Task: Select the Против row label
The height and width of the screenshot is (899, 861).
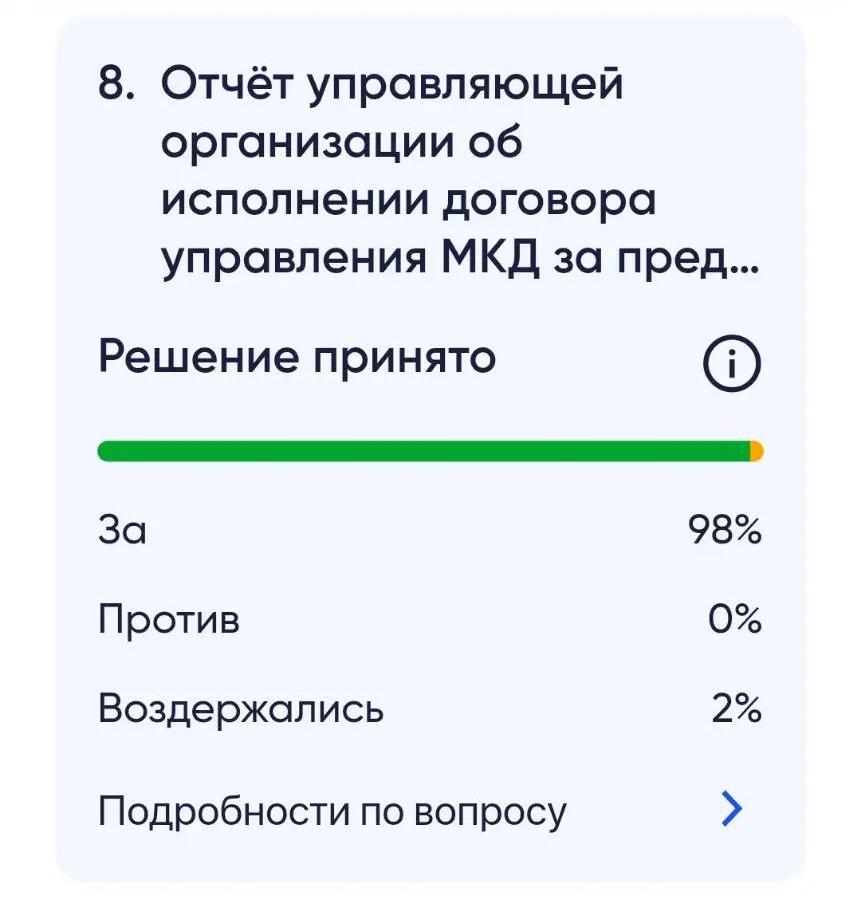Action: pos(169,619)
